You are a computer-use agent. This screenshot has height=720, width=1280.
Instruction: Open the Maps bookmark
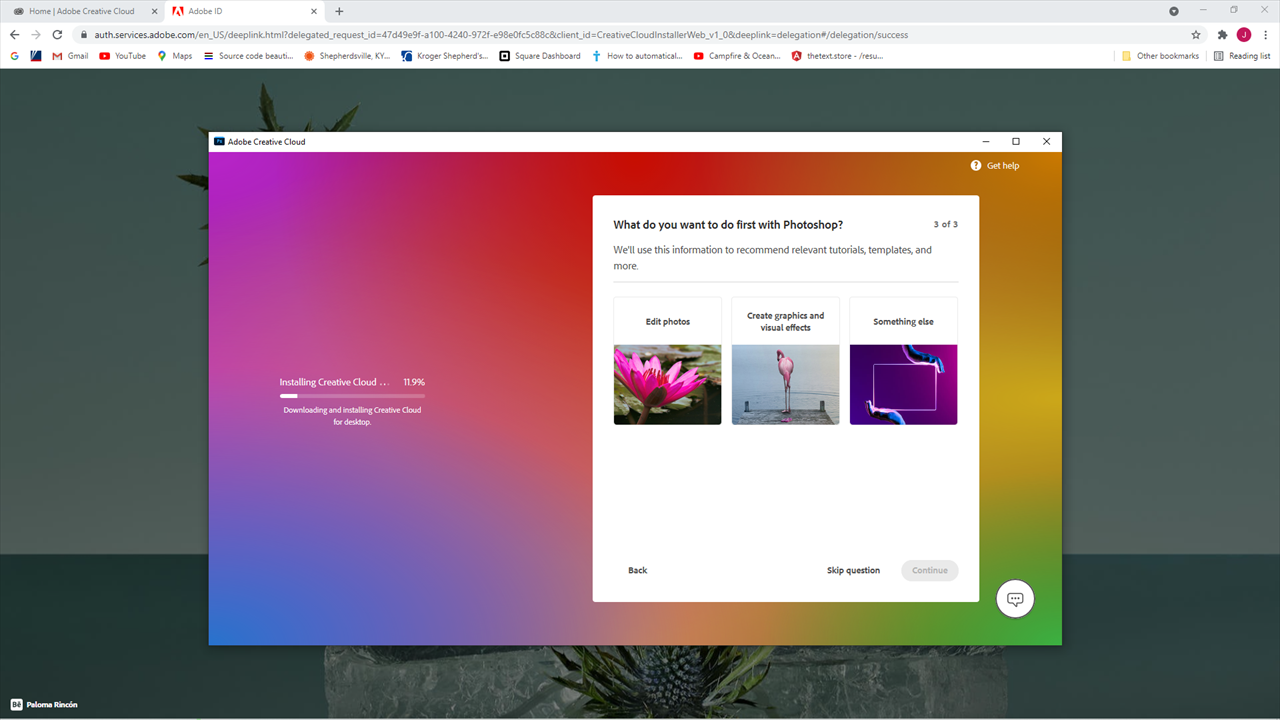[x=175, y=56]
